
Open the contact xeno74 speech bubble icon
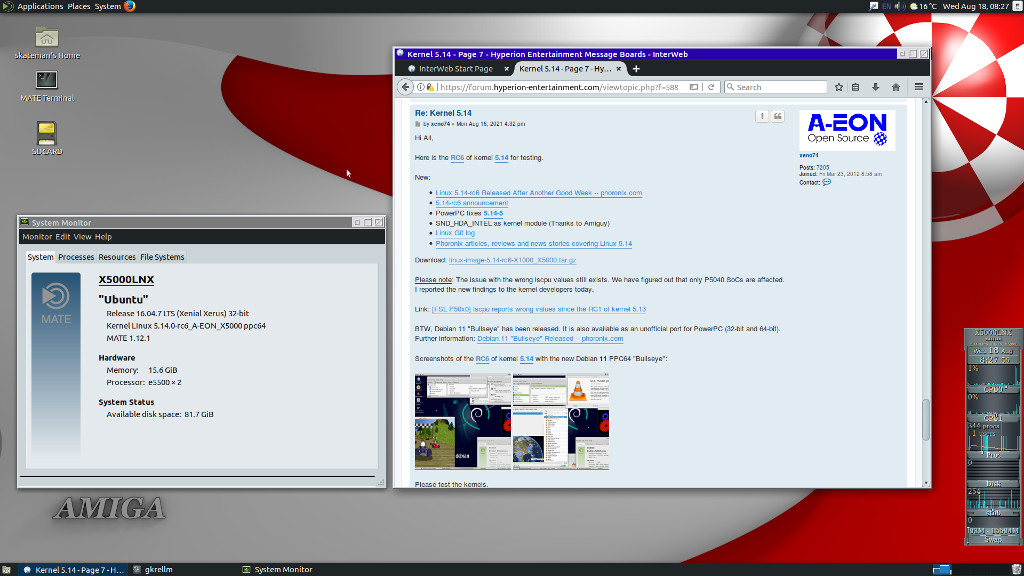(x=827, y=183)
